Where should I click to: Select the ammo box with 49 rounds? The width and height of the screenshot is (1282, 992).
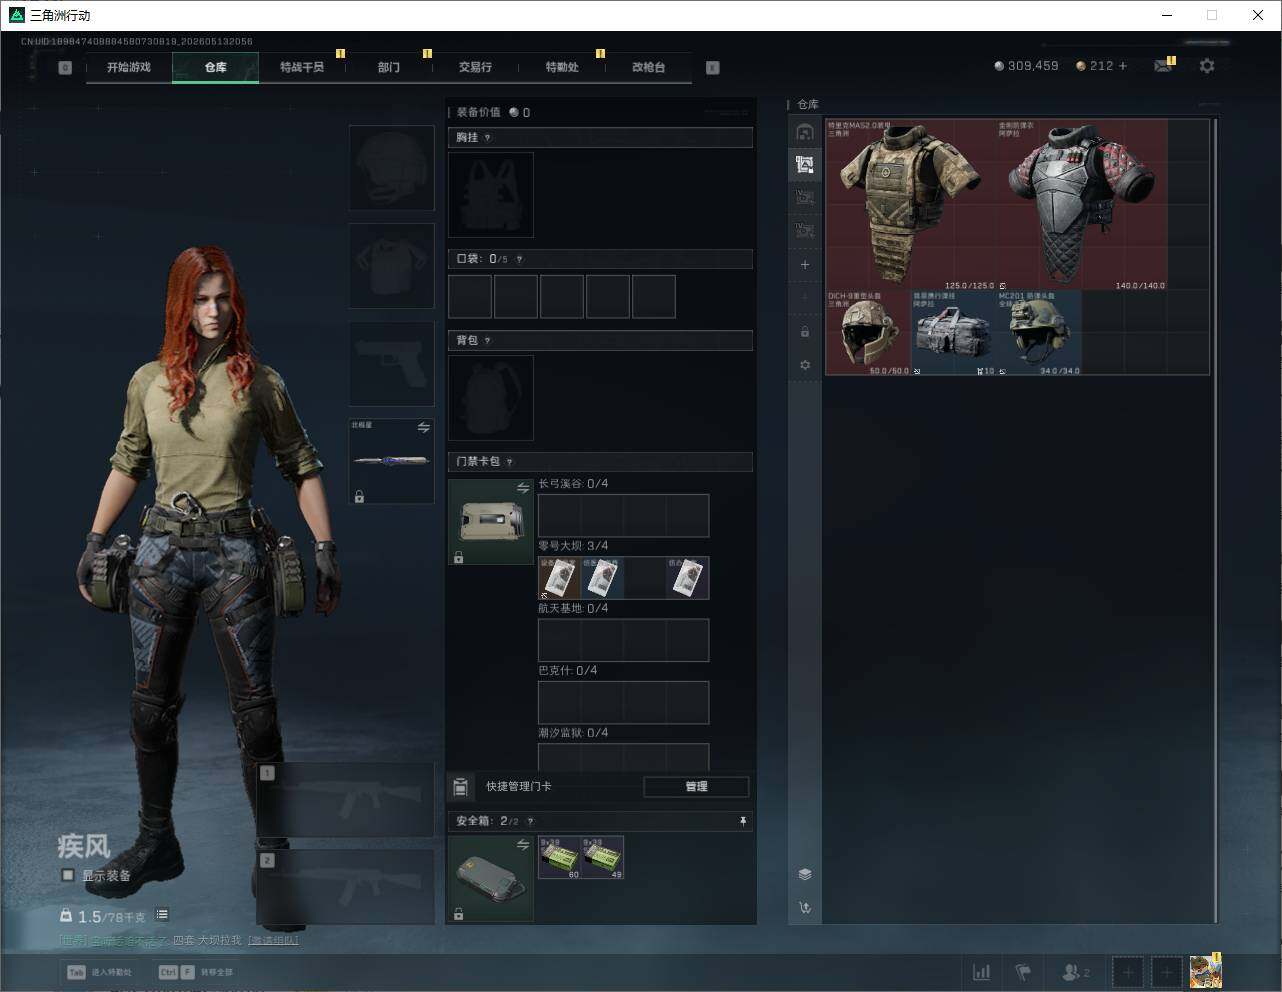[x=603, y=858]
